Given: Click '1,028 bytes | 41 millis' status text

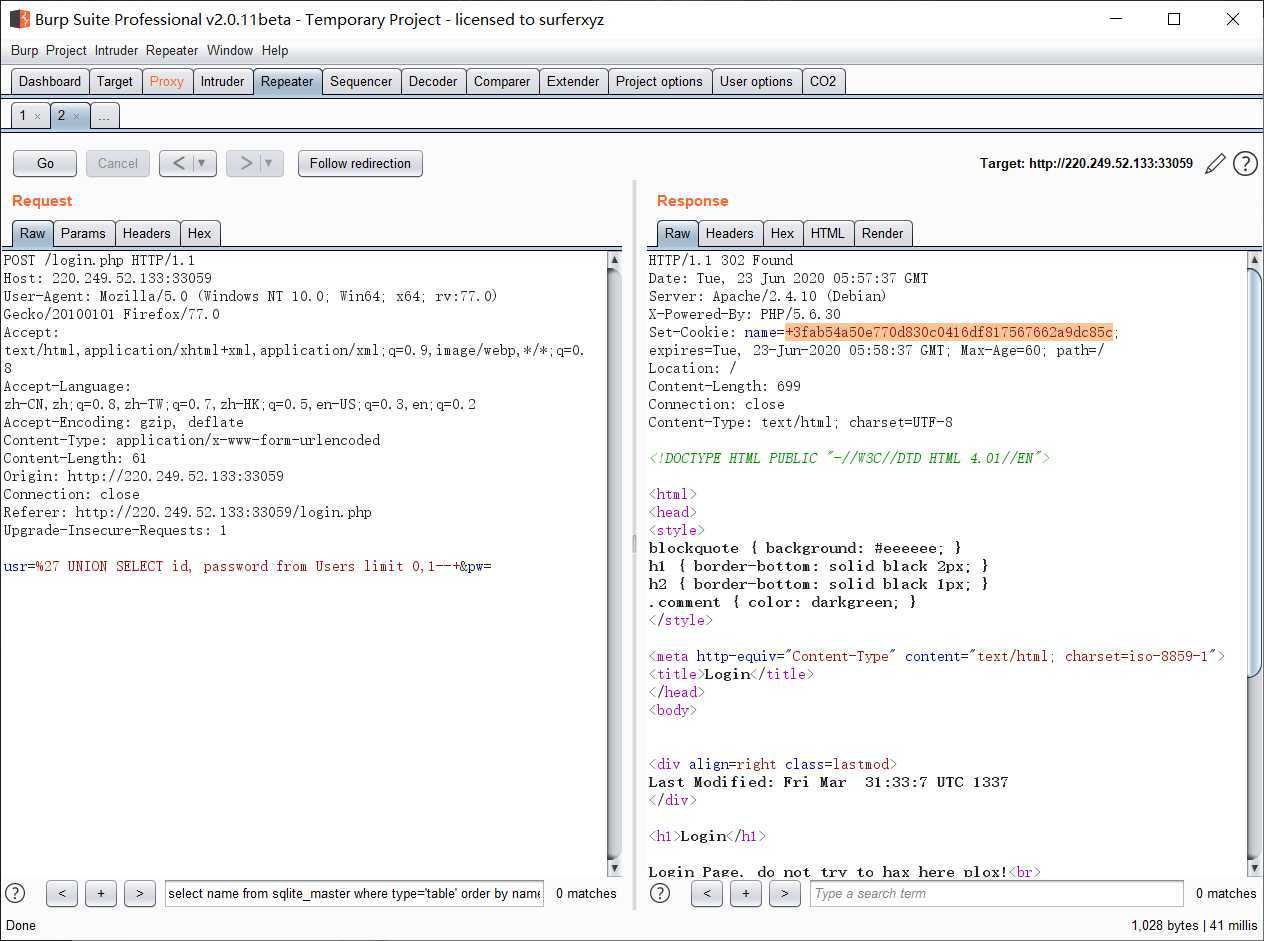Looking at the screenshot, I should (1193, 926).
